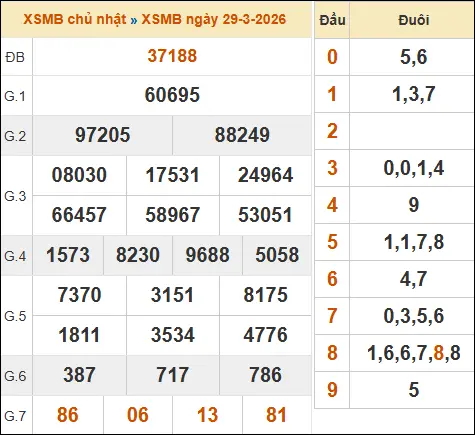Select G.2 number 88249
Screen dimensions: 475x435
[242, 135]
